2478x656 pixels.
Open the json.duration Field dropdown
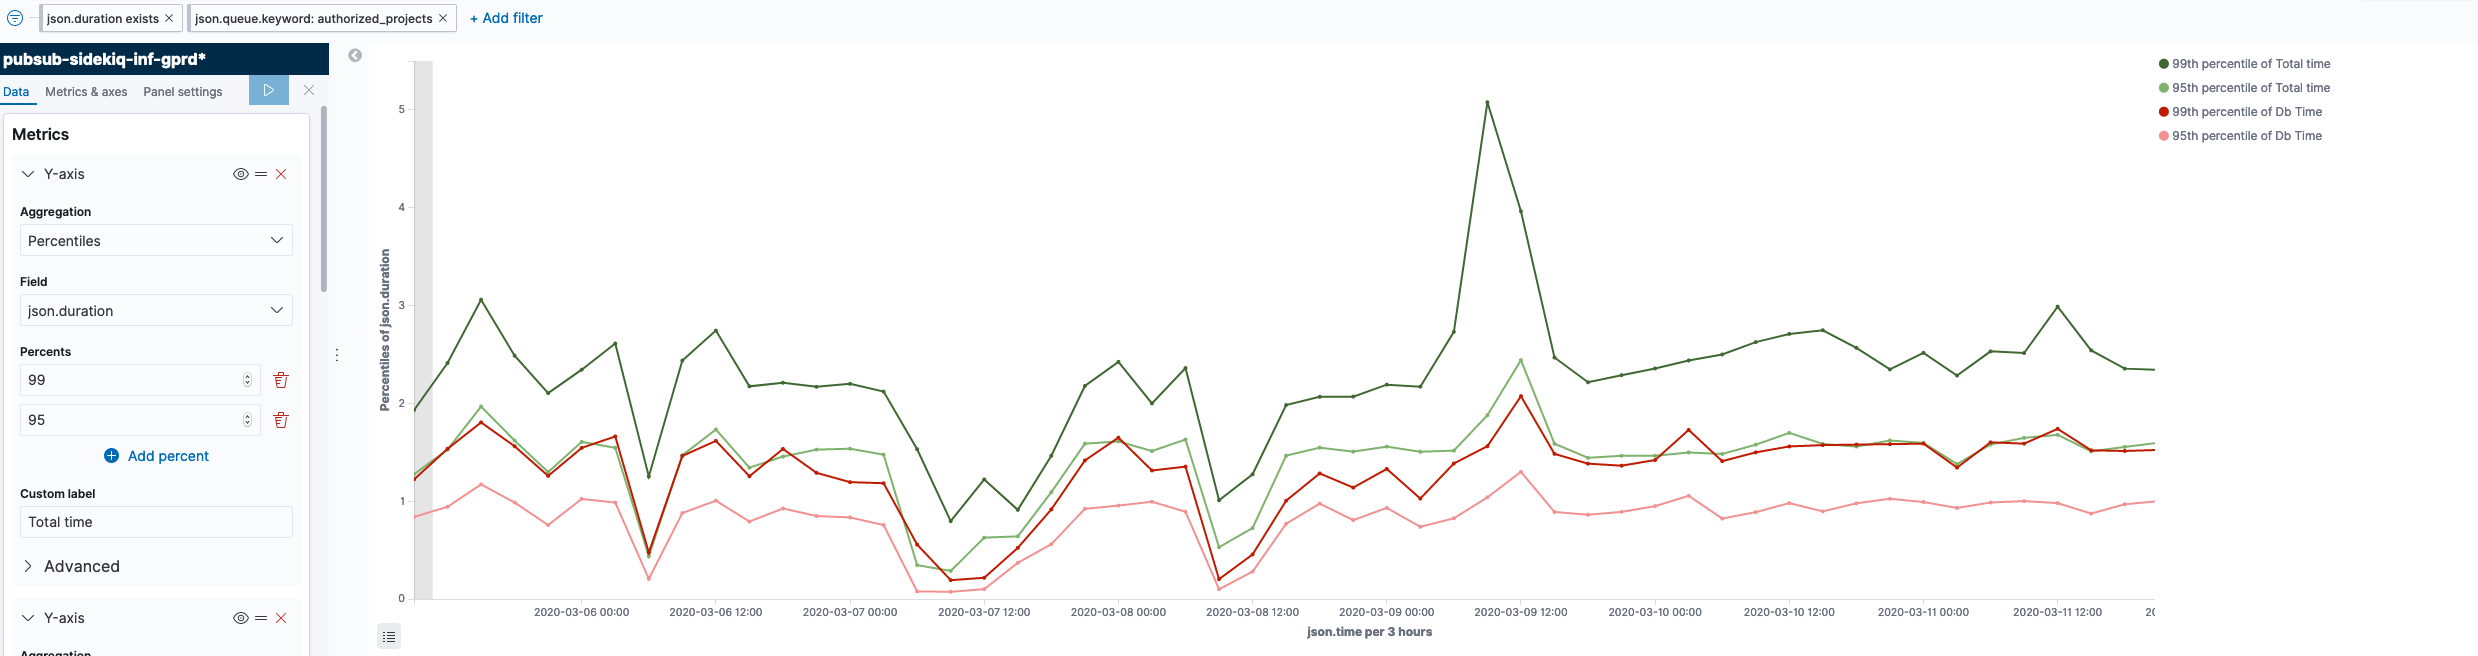pos(156,310)
